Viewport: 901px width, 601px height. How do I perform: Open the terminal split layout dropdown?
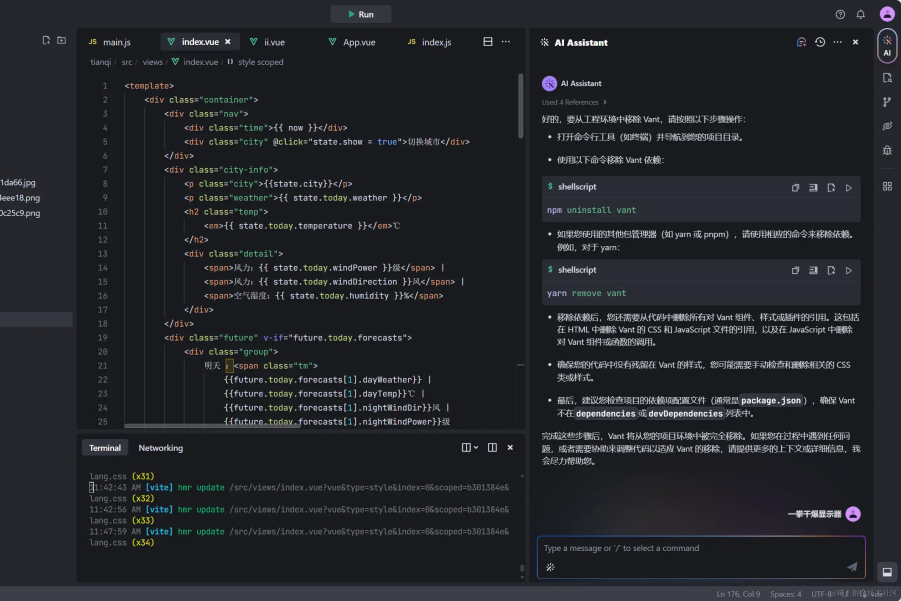(470, 448)
